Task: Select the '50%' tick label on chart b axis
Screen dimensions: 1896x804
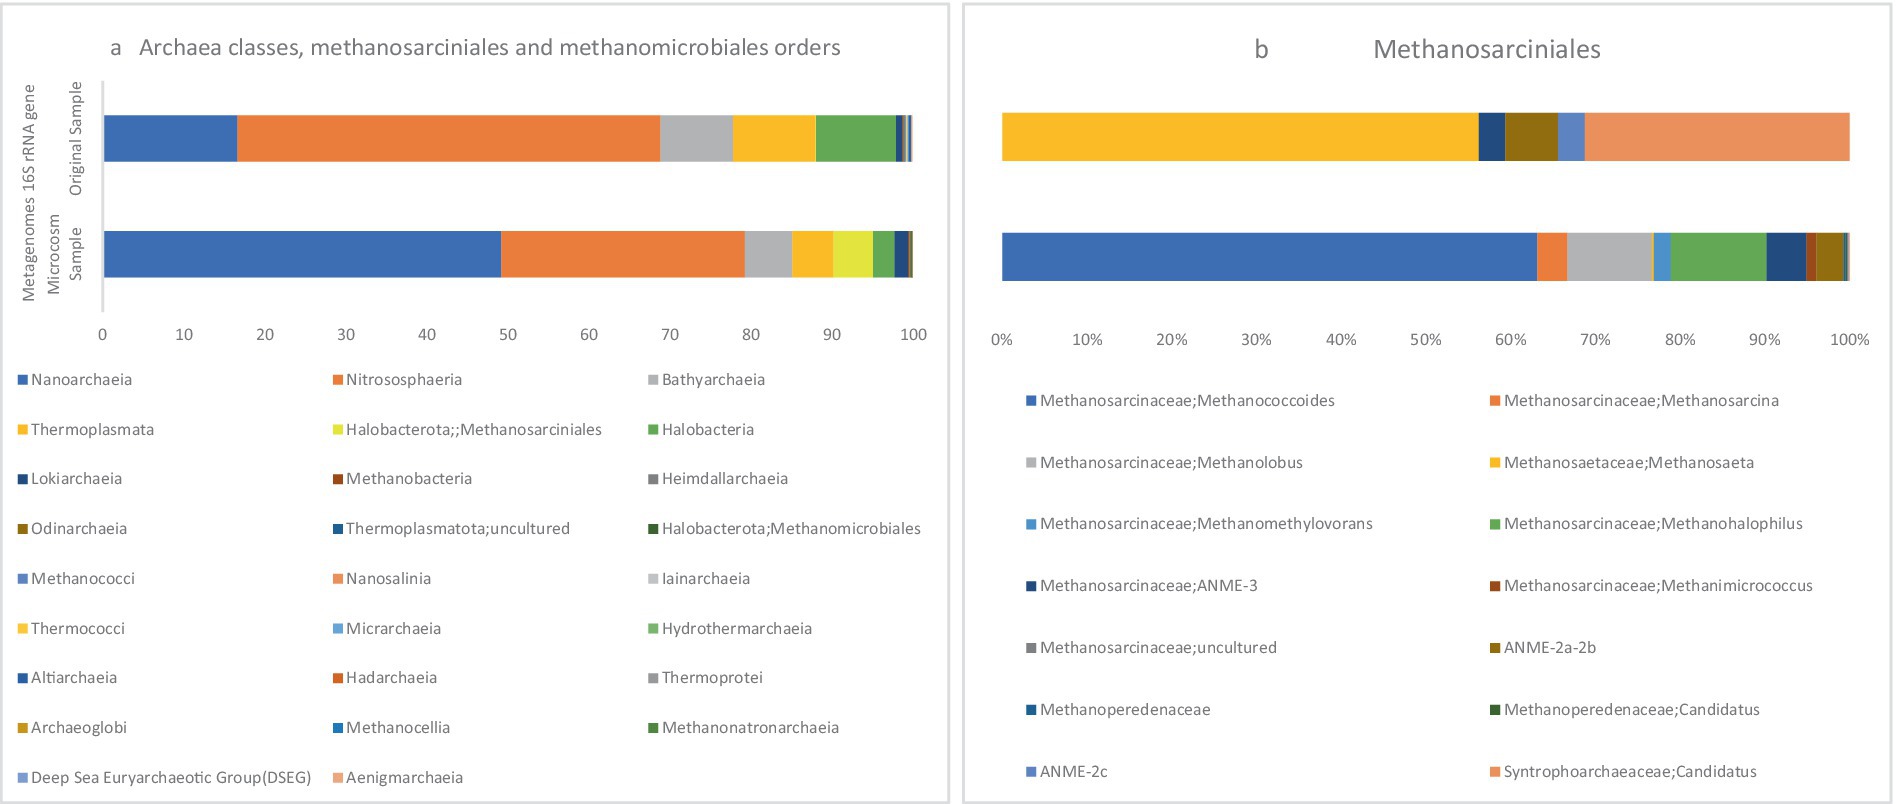Action: click(1426, 340)
